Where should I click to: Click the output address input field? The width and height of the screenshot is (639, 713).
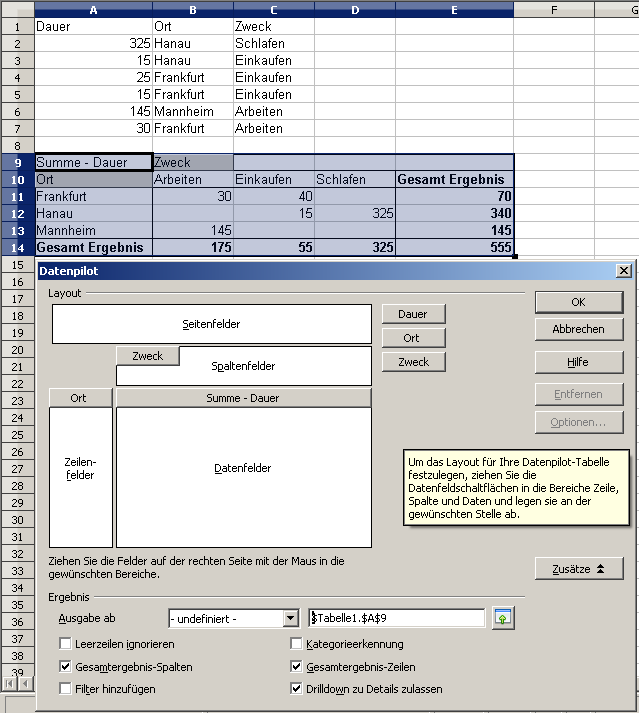click(397, 619)
